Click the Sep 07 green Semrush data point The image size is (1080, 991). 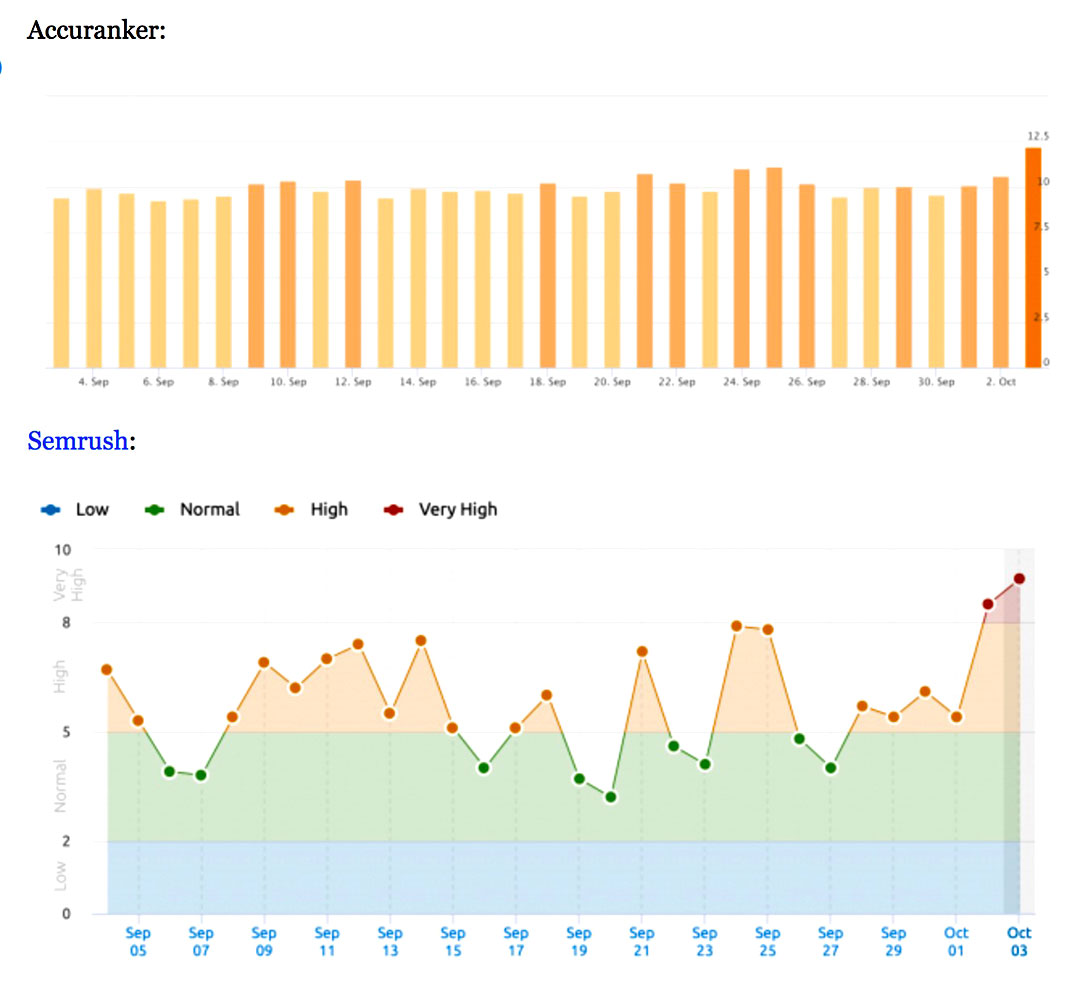pos(201,775)
